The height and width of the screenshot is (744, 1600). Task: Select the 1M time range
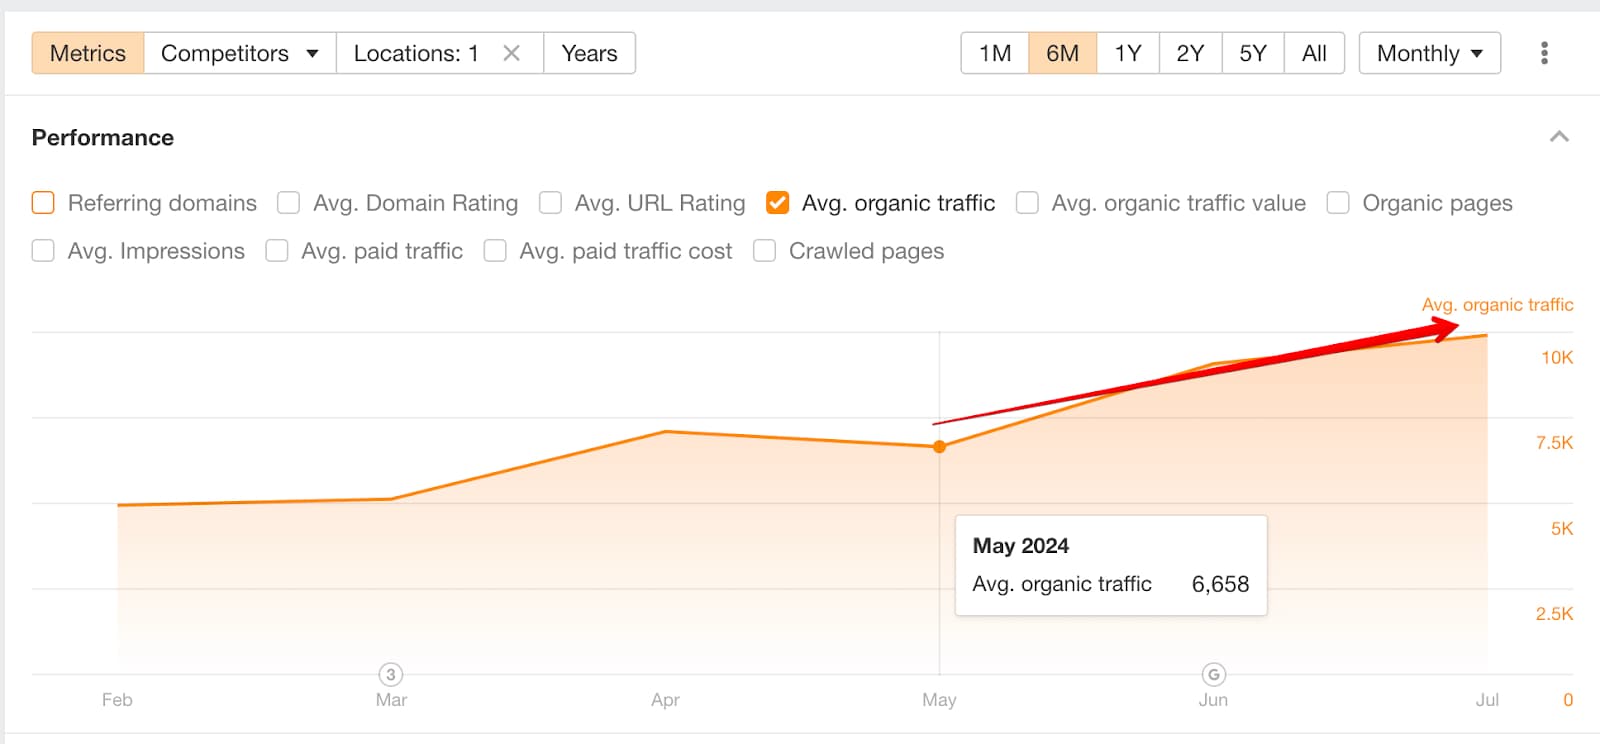[x=995, y=53]
